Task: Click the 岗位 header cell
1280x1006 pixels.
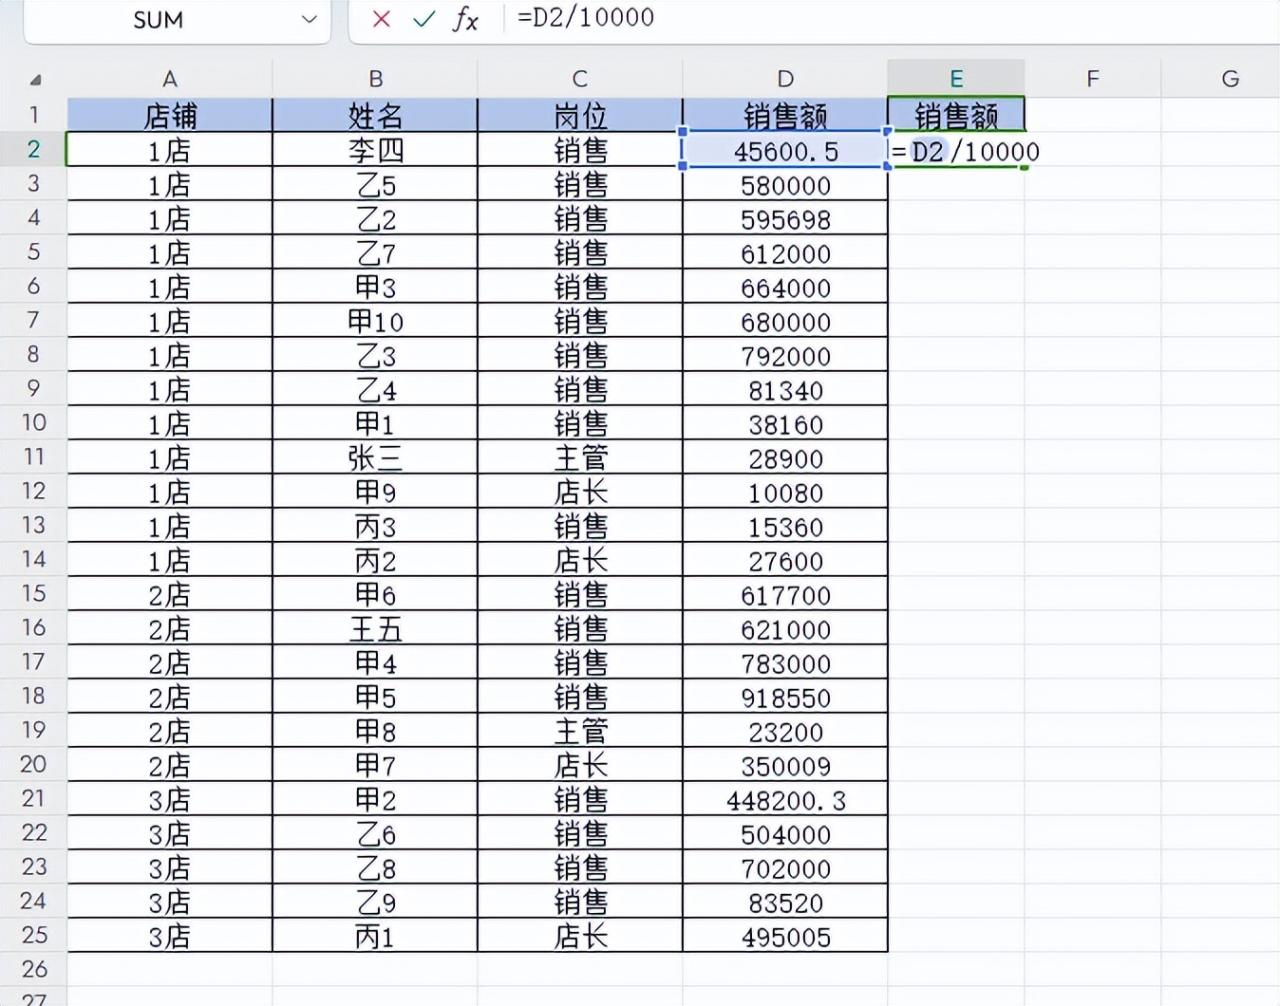Action: pyautogui.click(x=580, y=115)
